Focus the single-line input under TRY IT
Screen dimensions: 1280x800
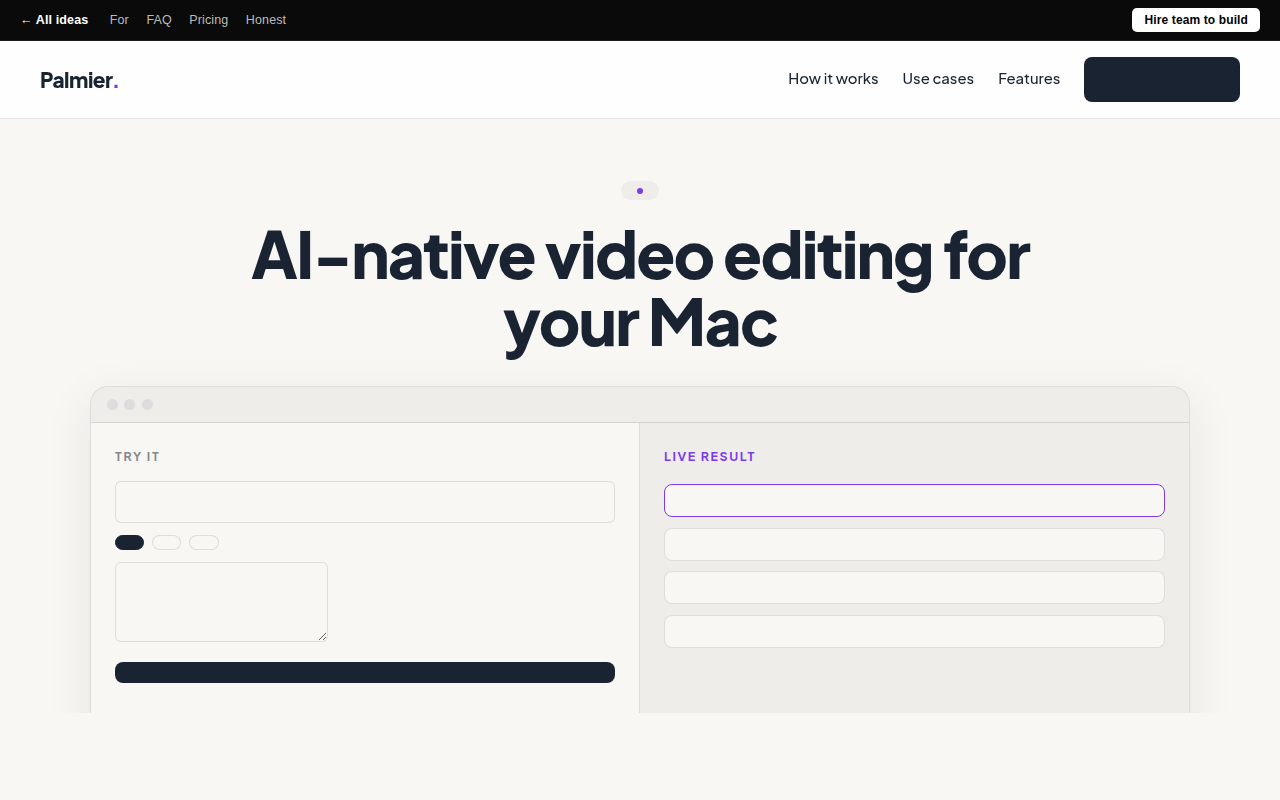pos(365,502)
